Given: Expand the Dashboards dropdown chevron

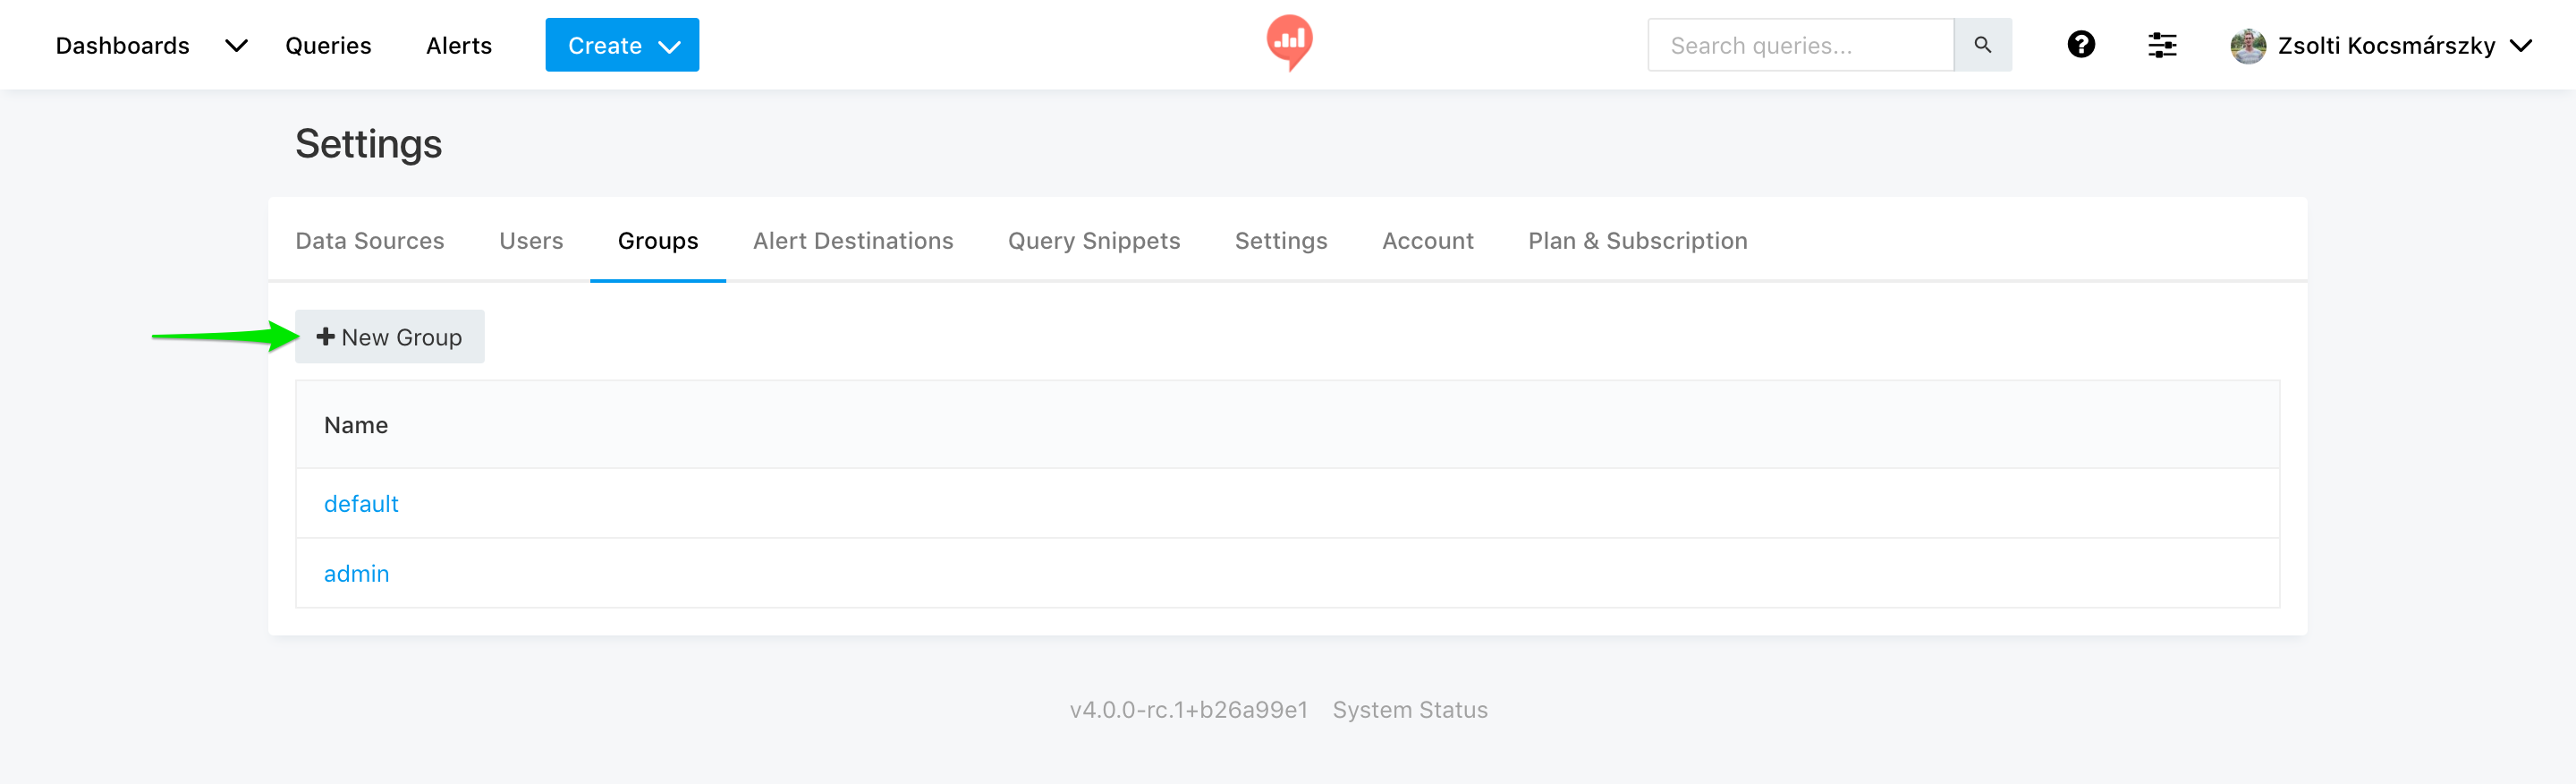Looking at the screenshot, I should point(236,46).
